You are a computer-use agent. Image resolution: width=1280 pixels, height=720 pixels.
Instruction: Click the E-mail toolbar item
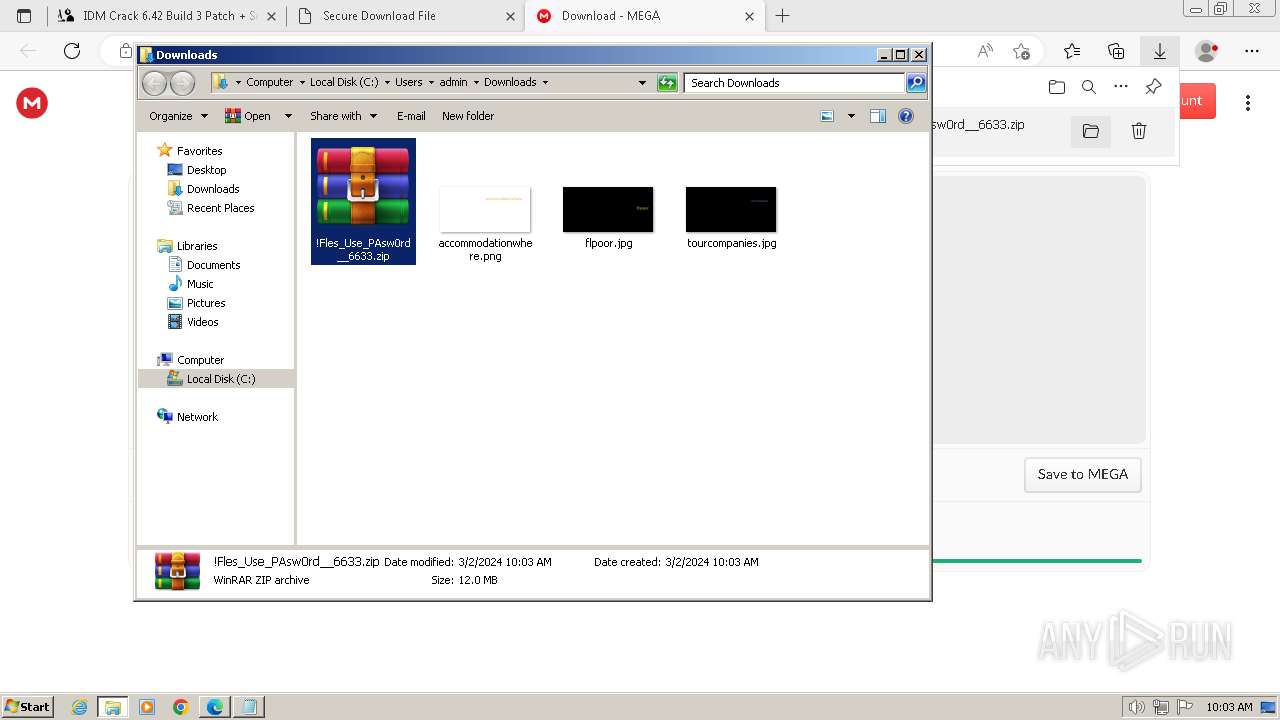click(411, 116)
